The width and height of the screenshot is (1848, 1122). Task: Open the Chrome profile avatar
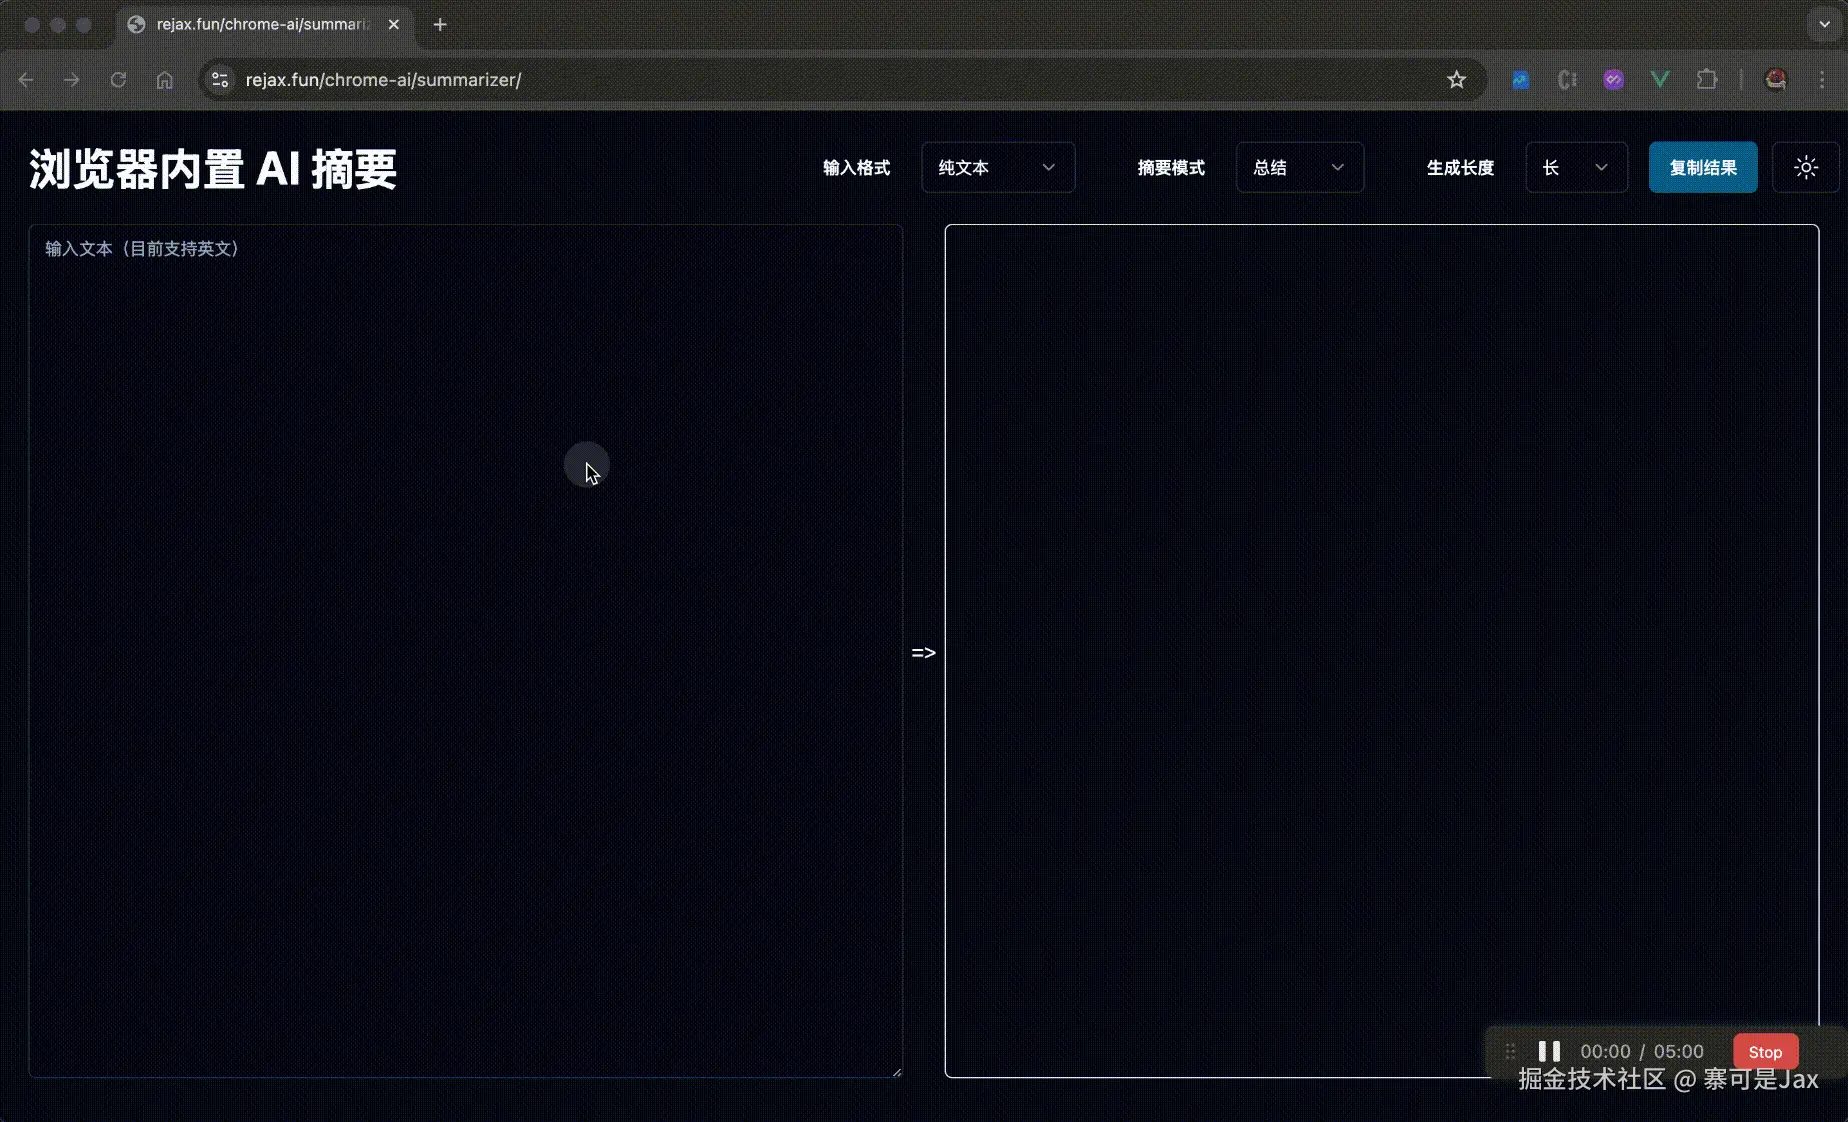1775,80
